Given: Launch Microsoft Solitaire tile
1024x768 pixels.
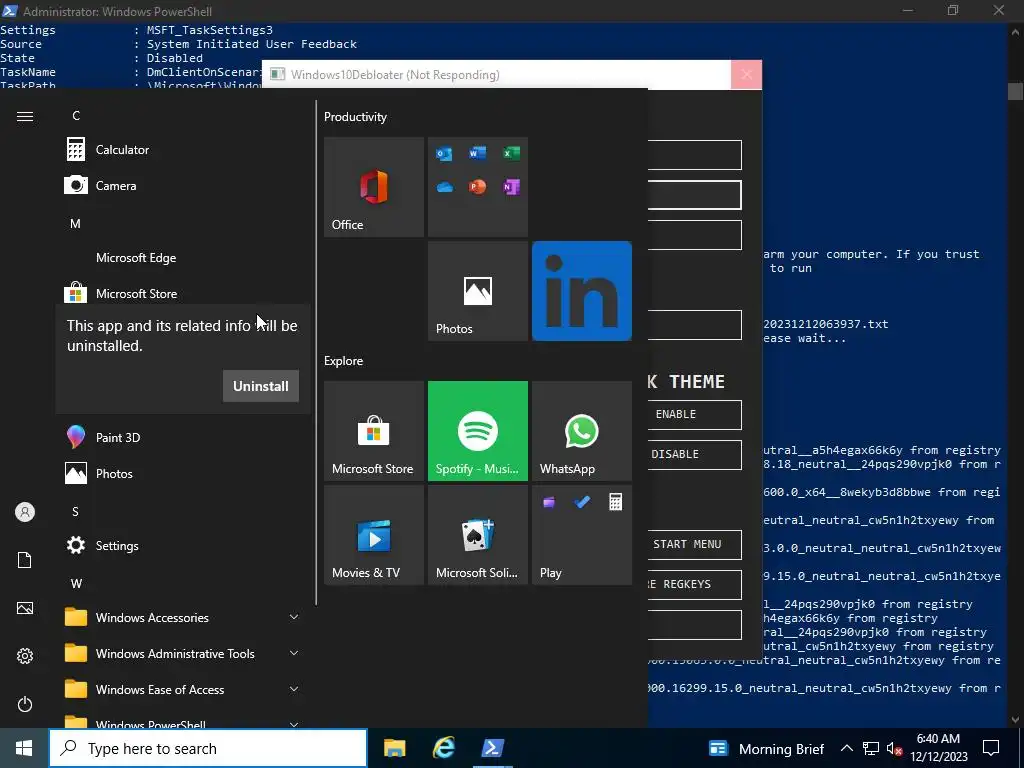Looking at the screenshot, I should [x=477, y=535].
